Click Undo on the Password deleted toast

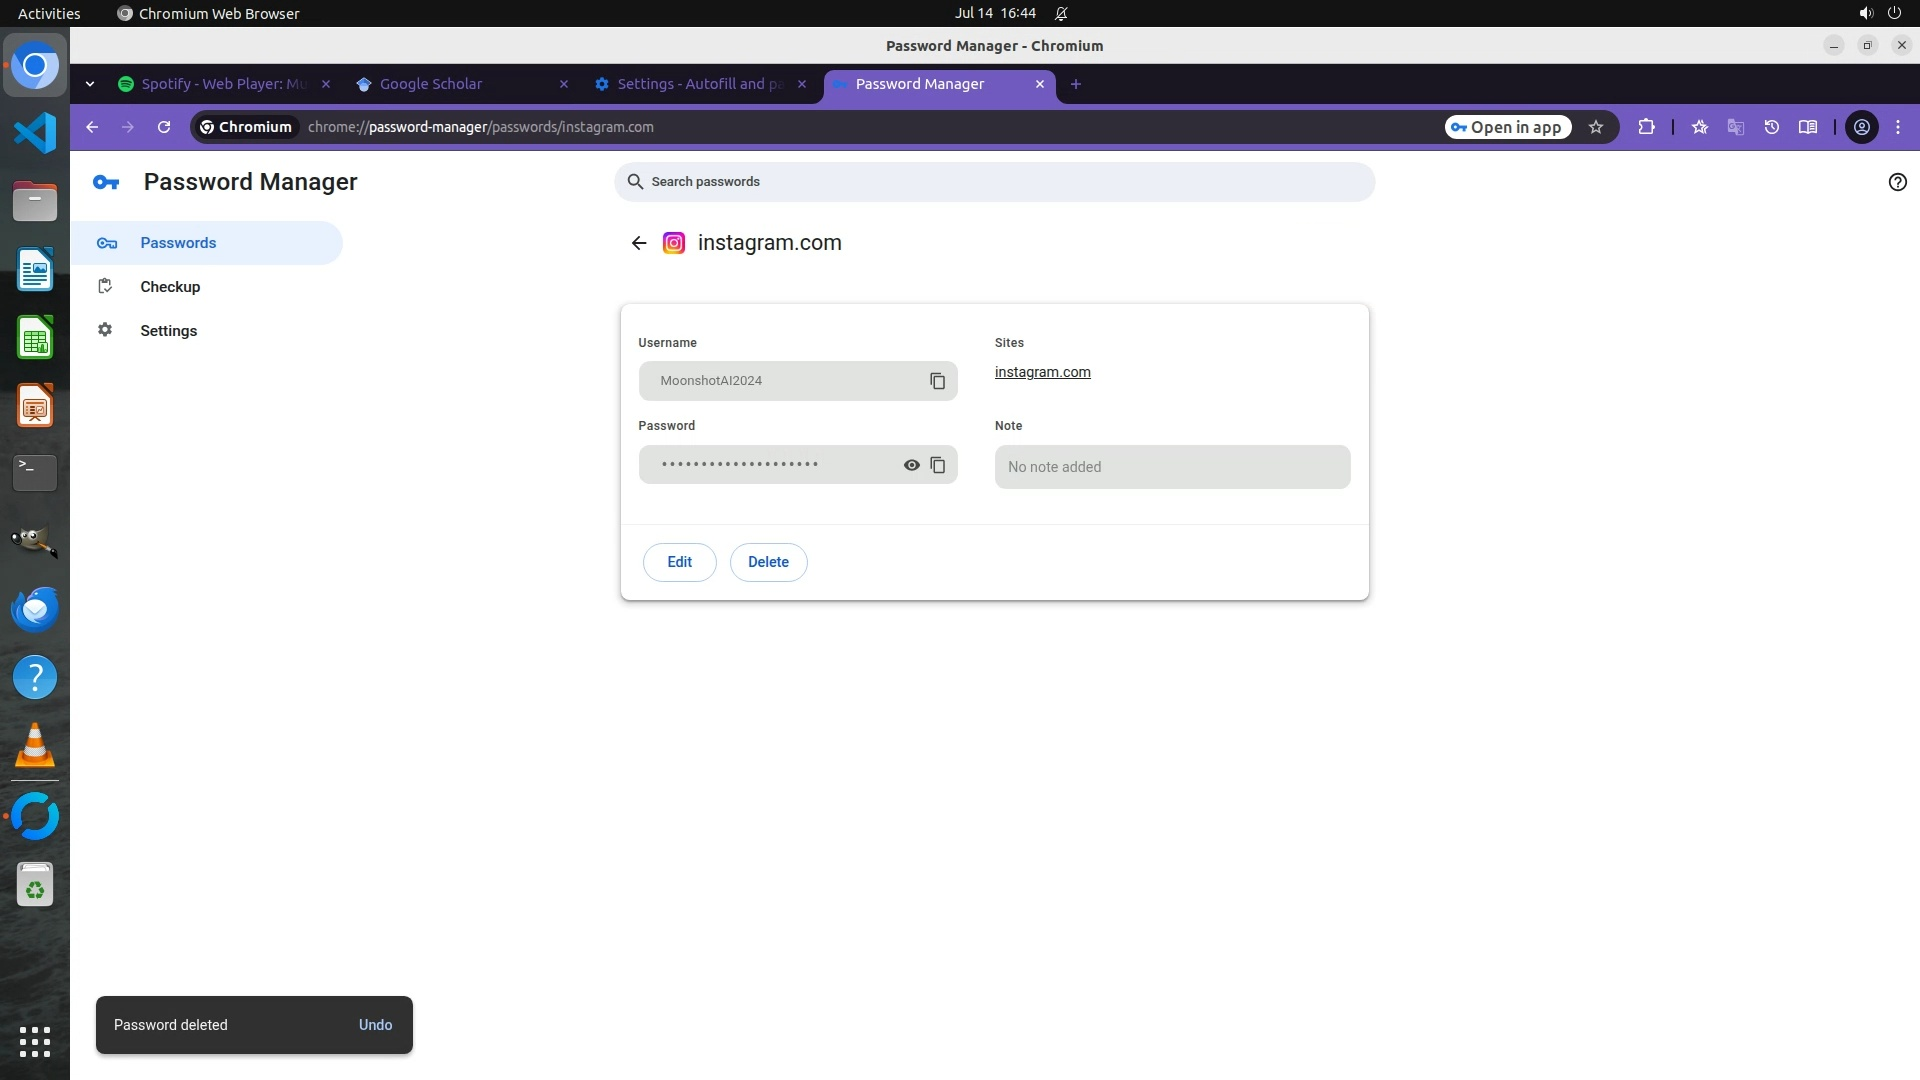[x=375, y=1025]
